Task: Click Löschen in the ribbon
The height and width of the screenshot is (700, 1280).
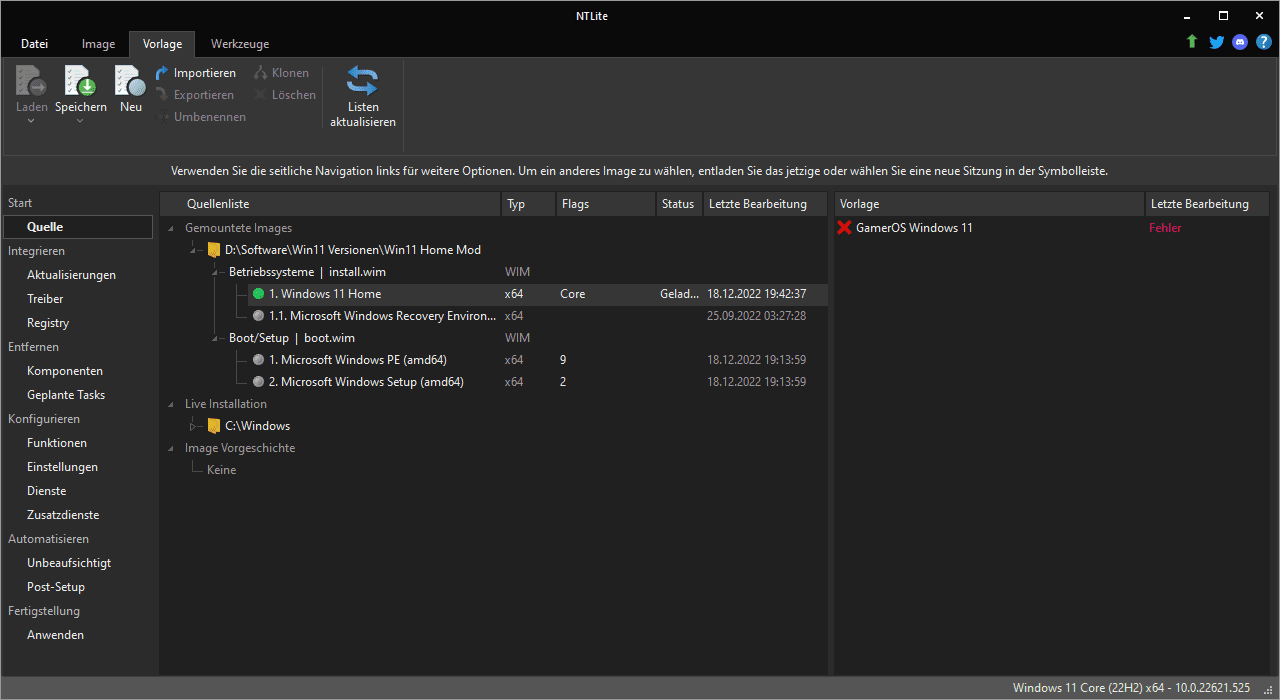Action: (285, 95)
